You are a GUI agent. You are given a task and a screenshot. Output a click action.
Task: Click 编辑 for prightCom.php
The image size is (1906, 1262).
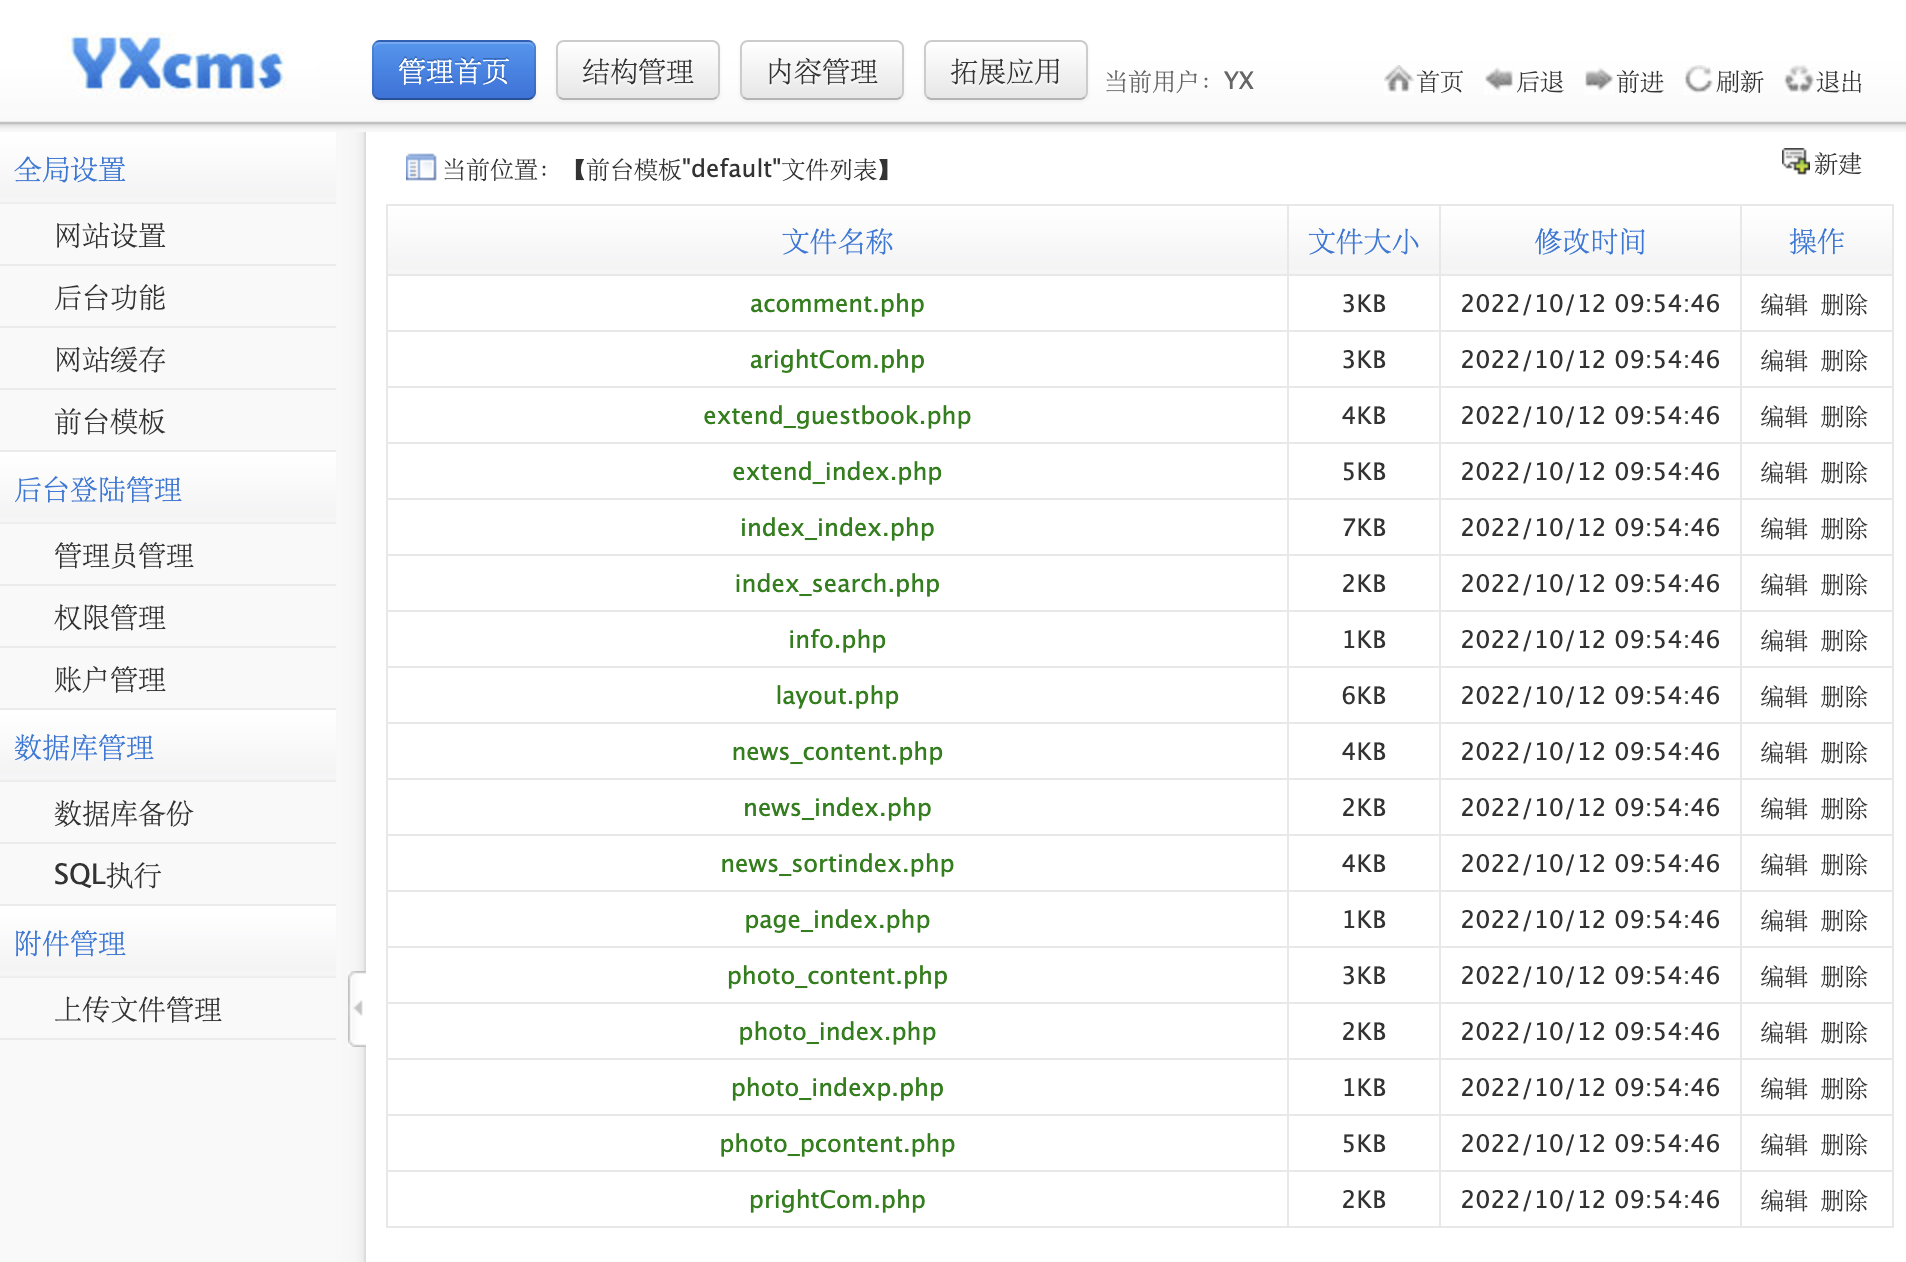tap(1784, 1201)
